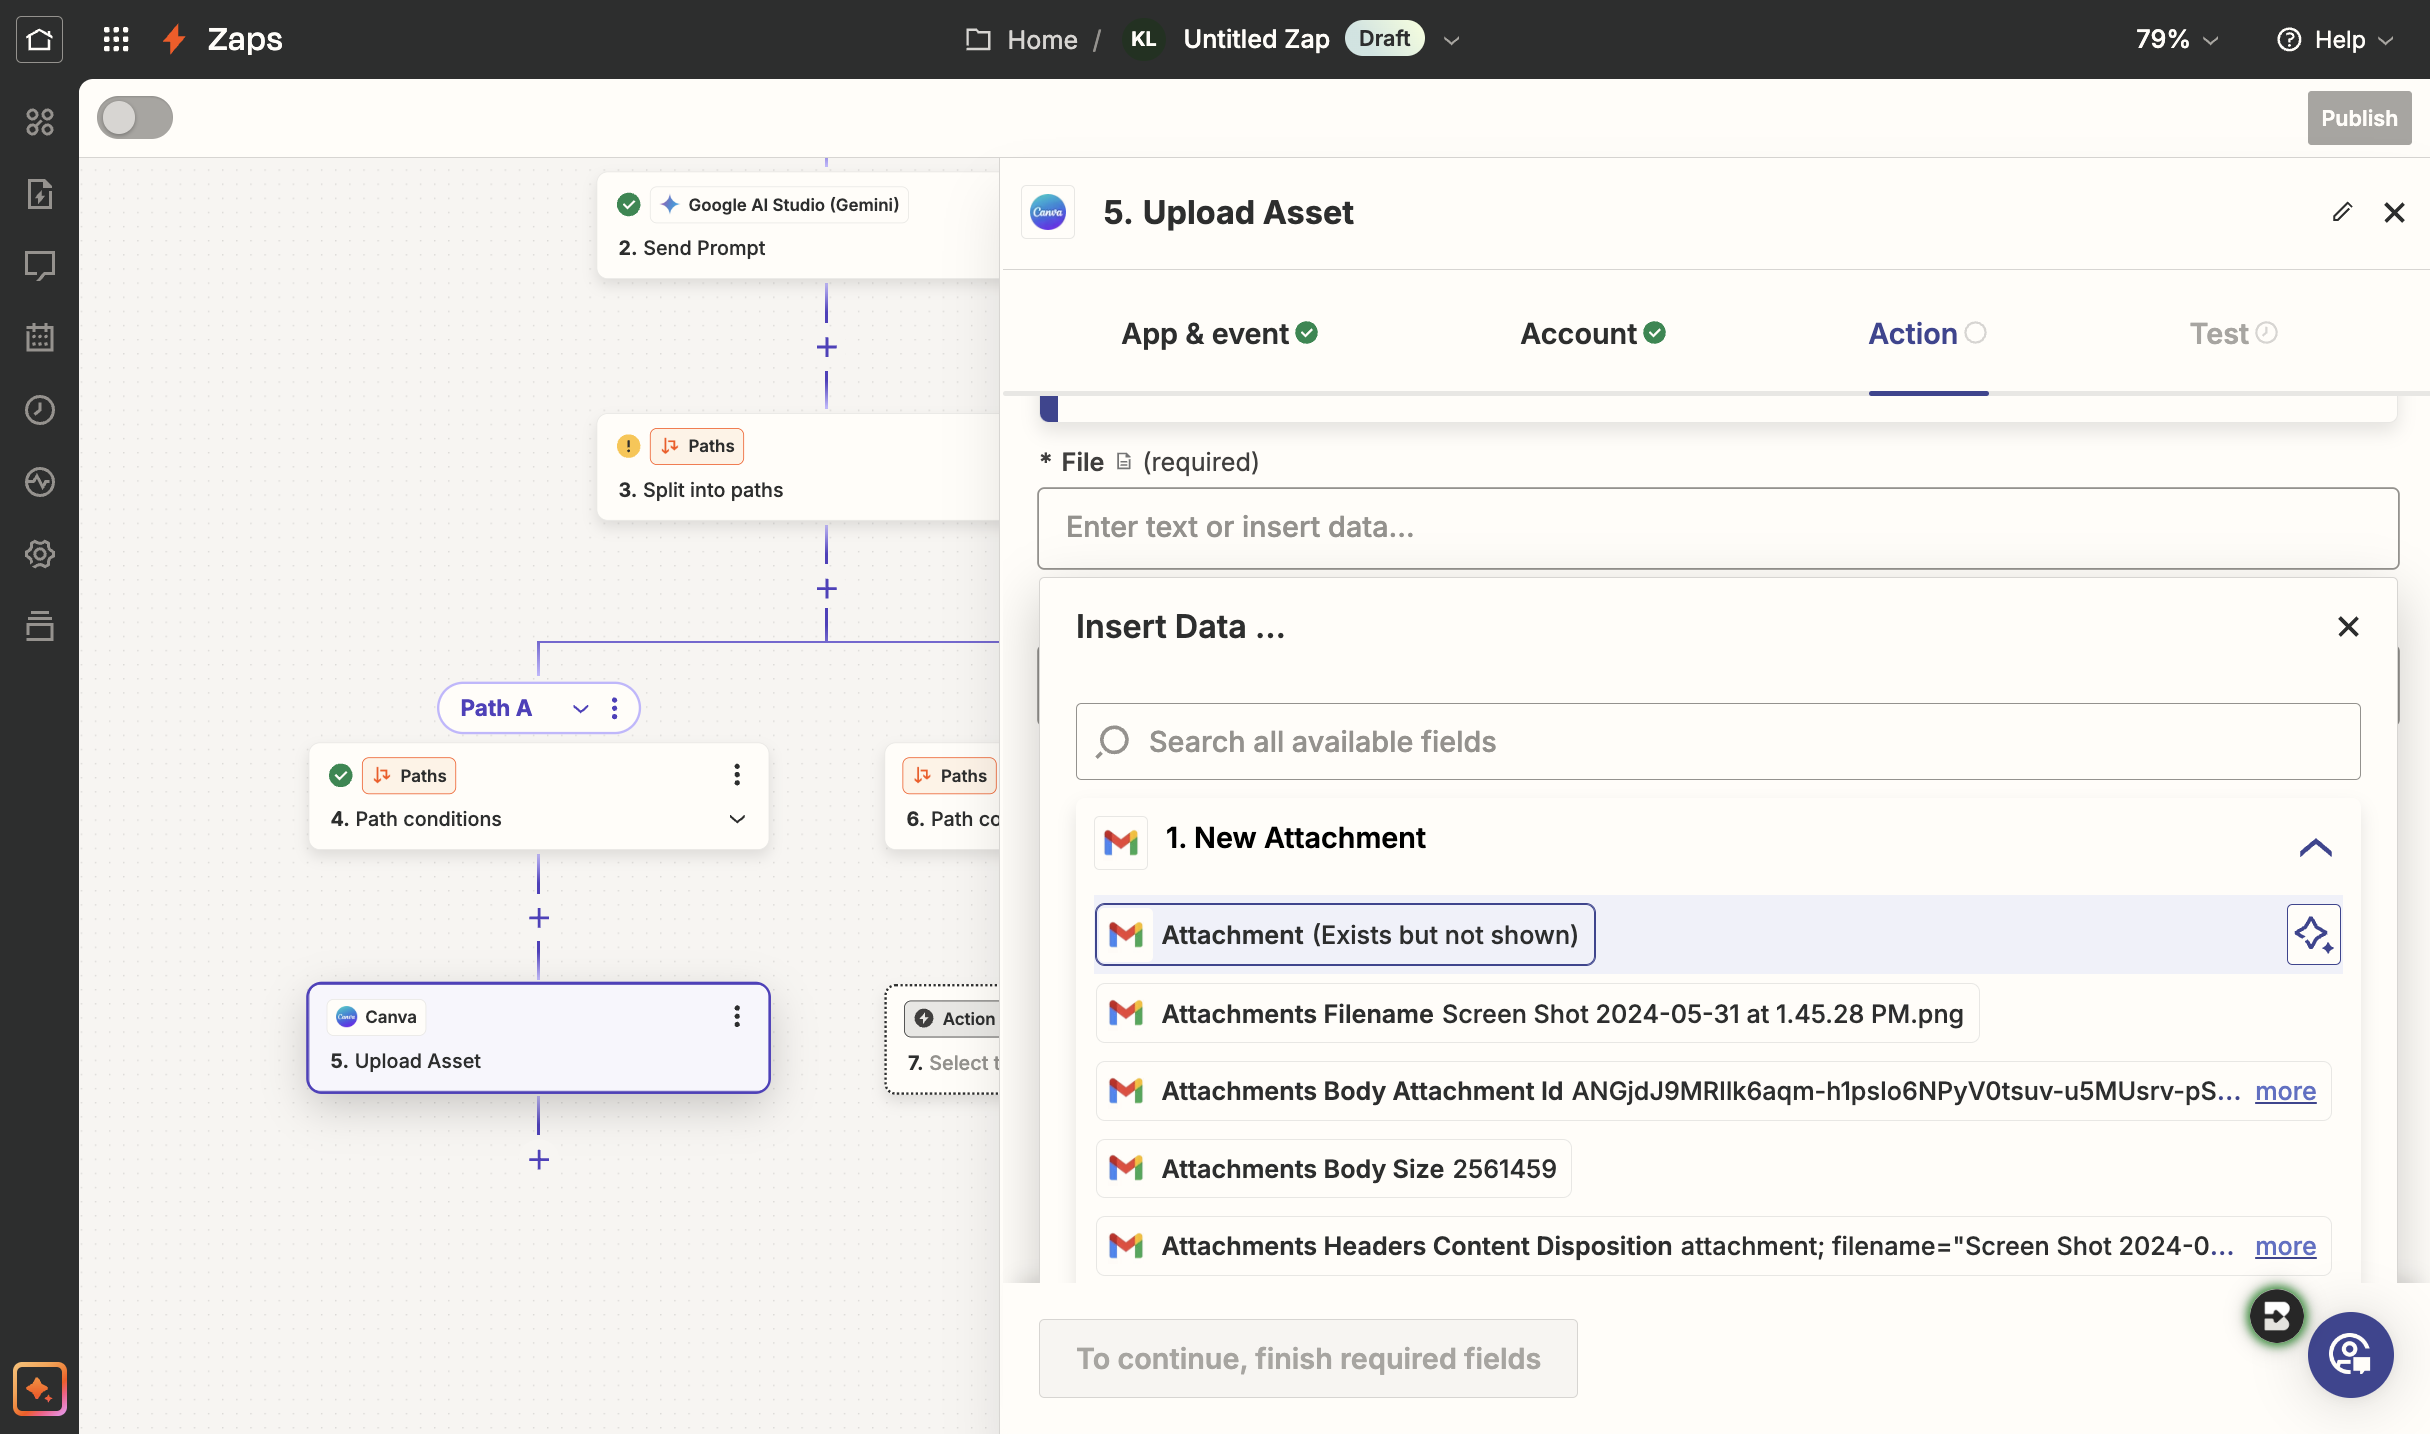Click the File required input field

click(x=1718, y=528)
